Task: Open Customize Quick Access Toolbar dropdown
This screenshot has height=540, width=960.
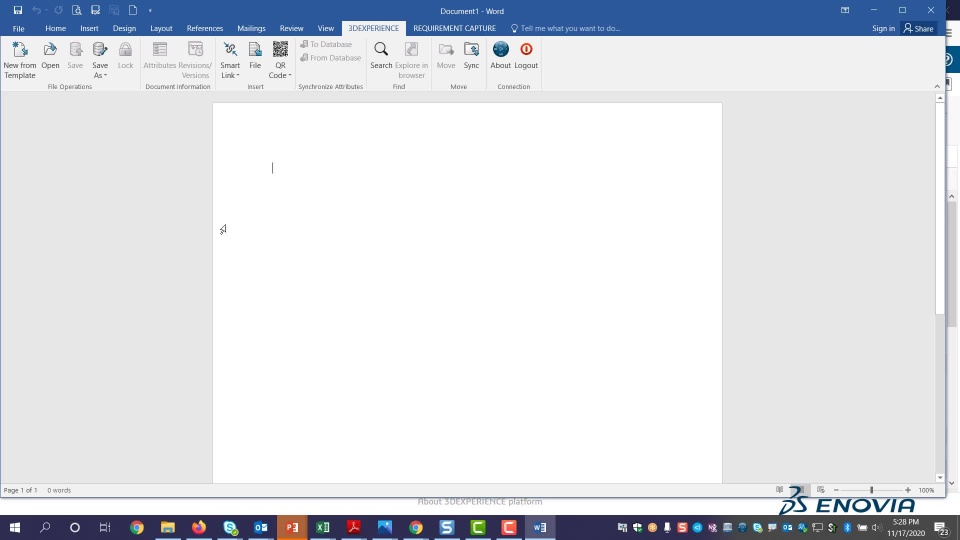Action: tap(150, 10)
